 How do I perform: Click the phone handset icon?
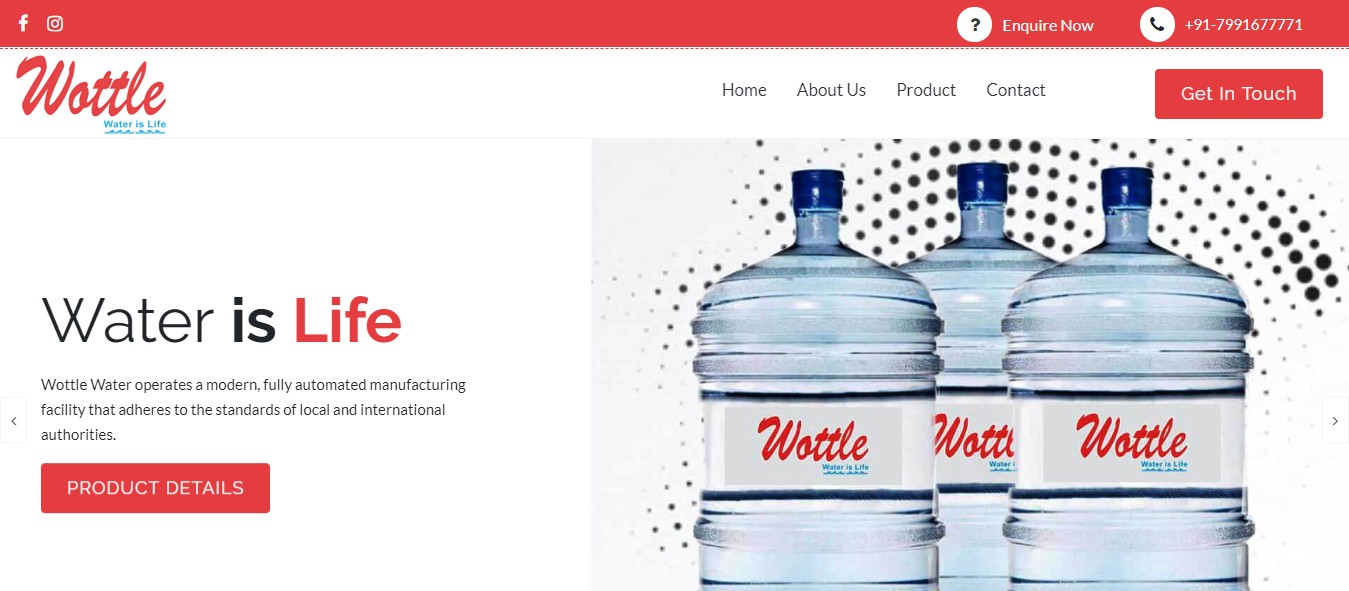click(x=1157, y=25)
